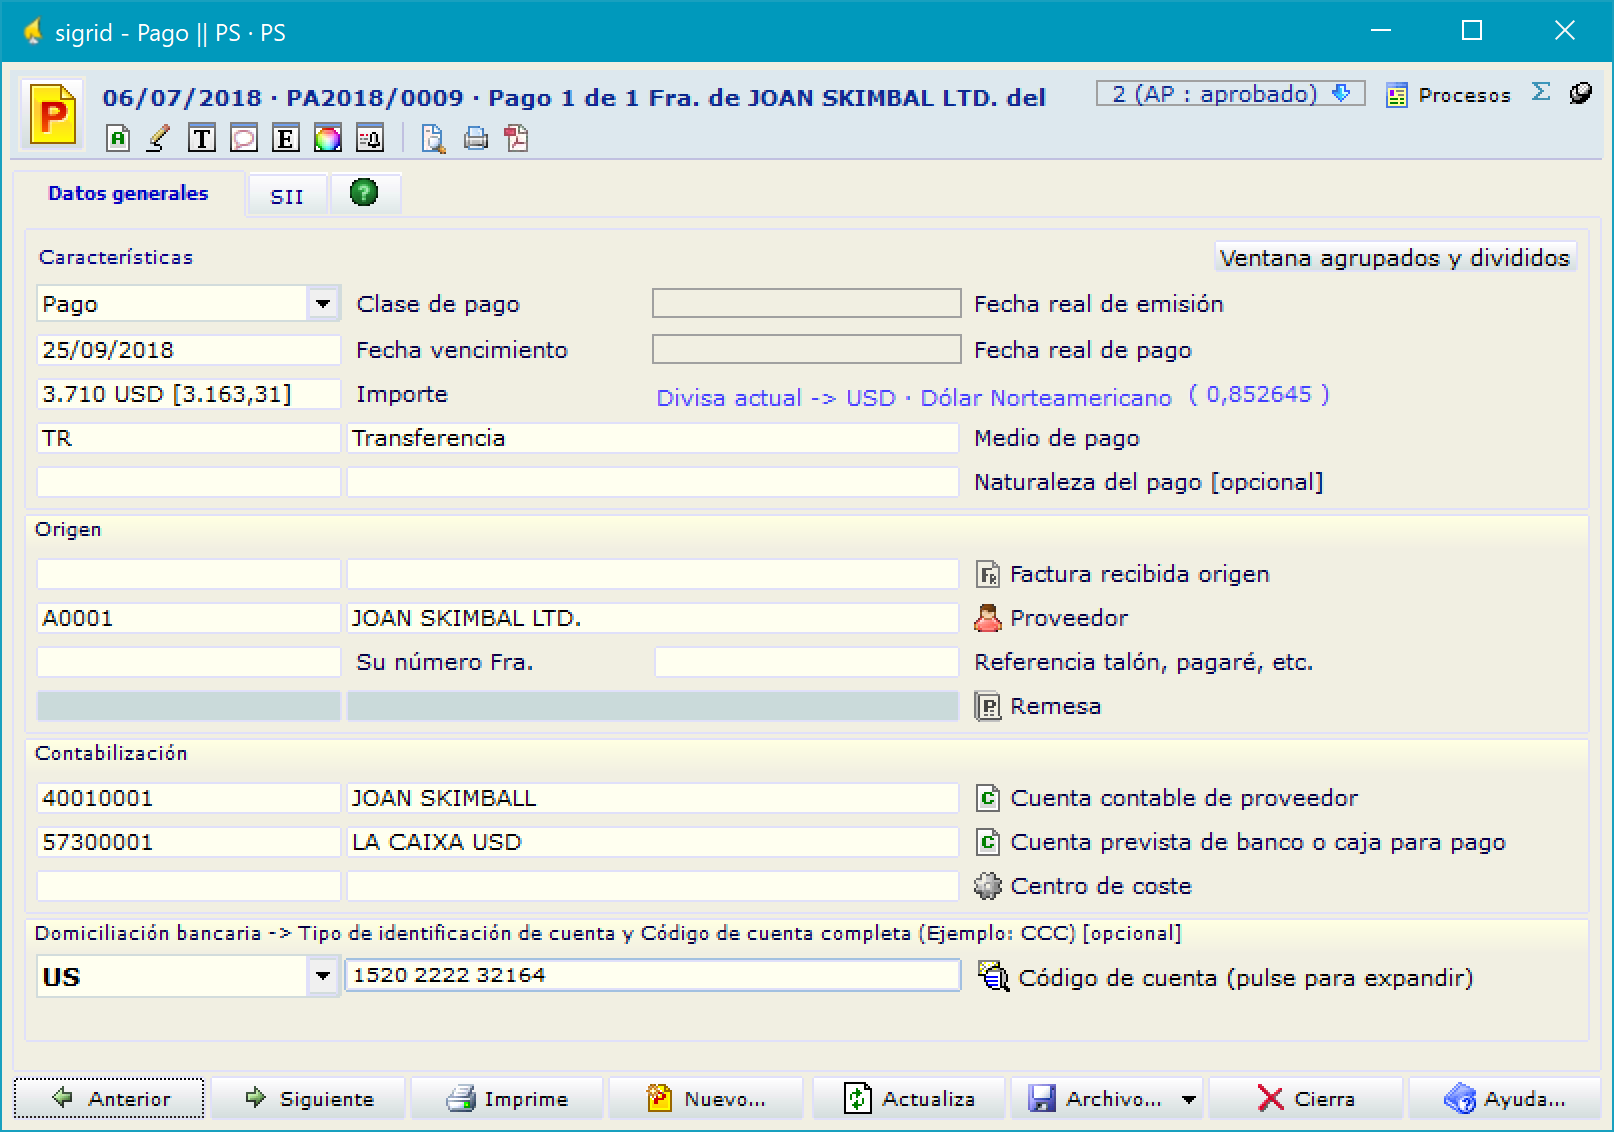Click the Código de cuenta expand icon
The width and height of the screenshot is (1614, 1132).
[x=993, y=976]
